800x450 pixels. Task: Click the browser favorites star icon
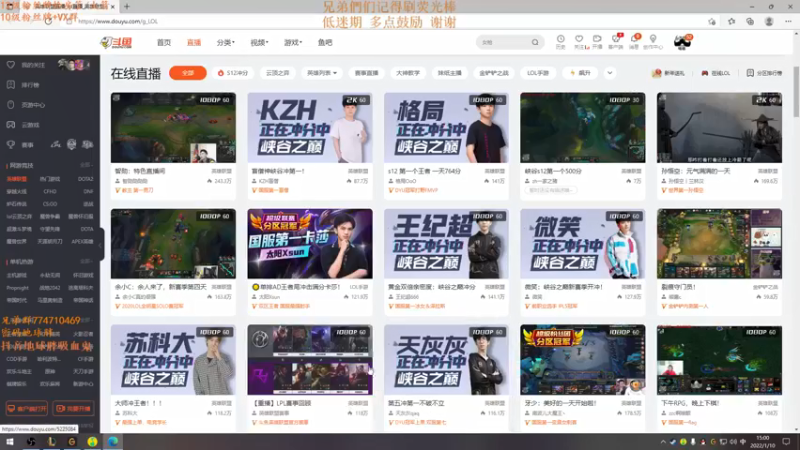pyautogui.click(x=731, y=21)
